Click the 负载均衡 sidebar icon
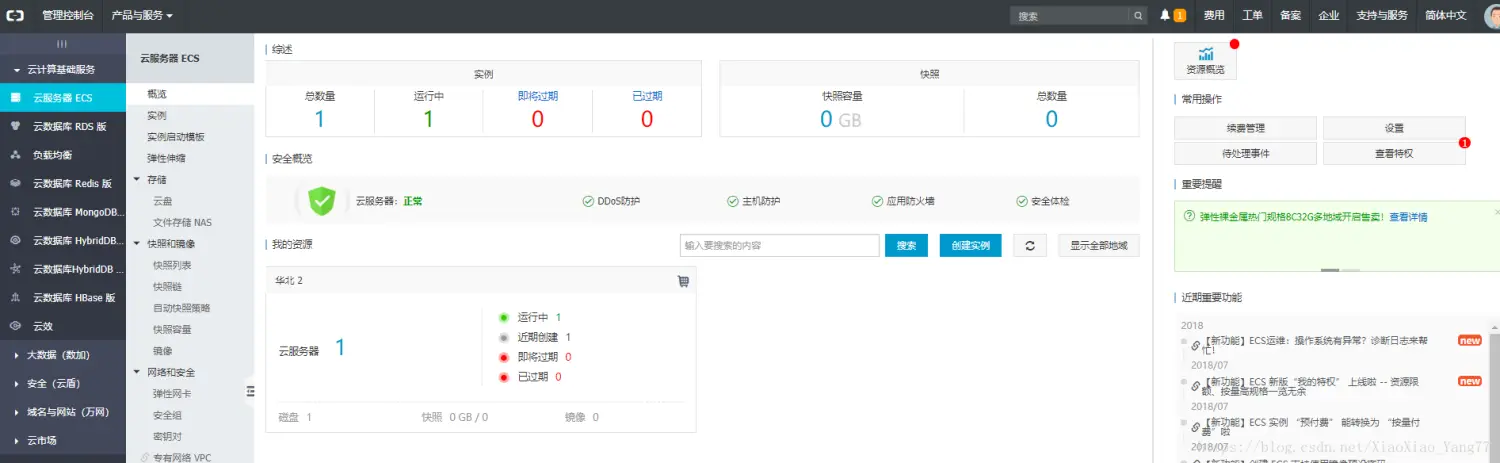The height and width of the screenshot is (463, 1500). 15,155
